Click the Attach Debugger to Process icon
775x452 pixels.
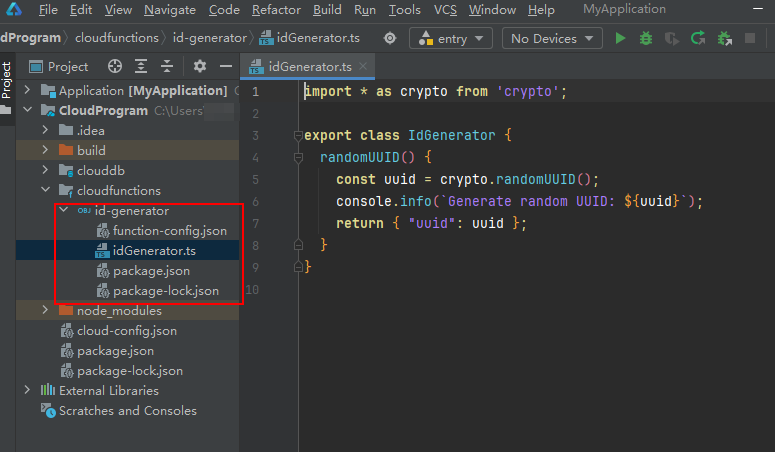click(724, 39)
